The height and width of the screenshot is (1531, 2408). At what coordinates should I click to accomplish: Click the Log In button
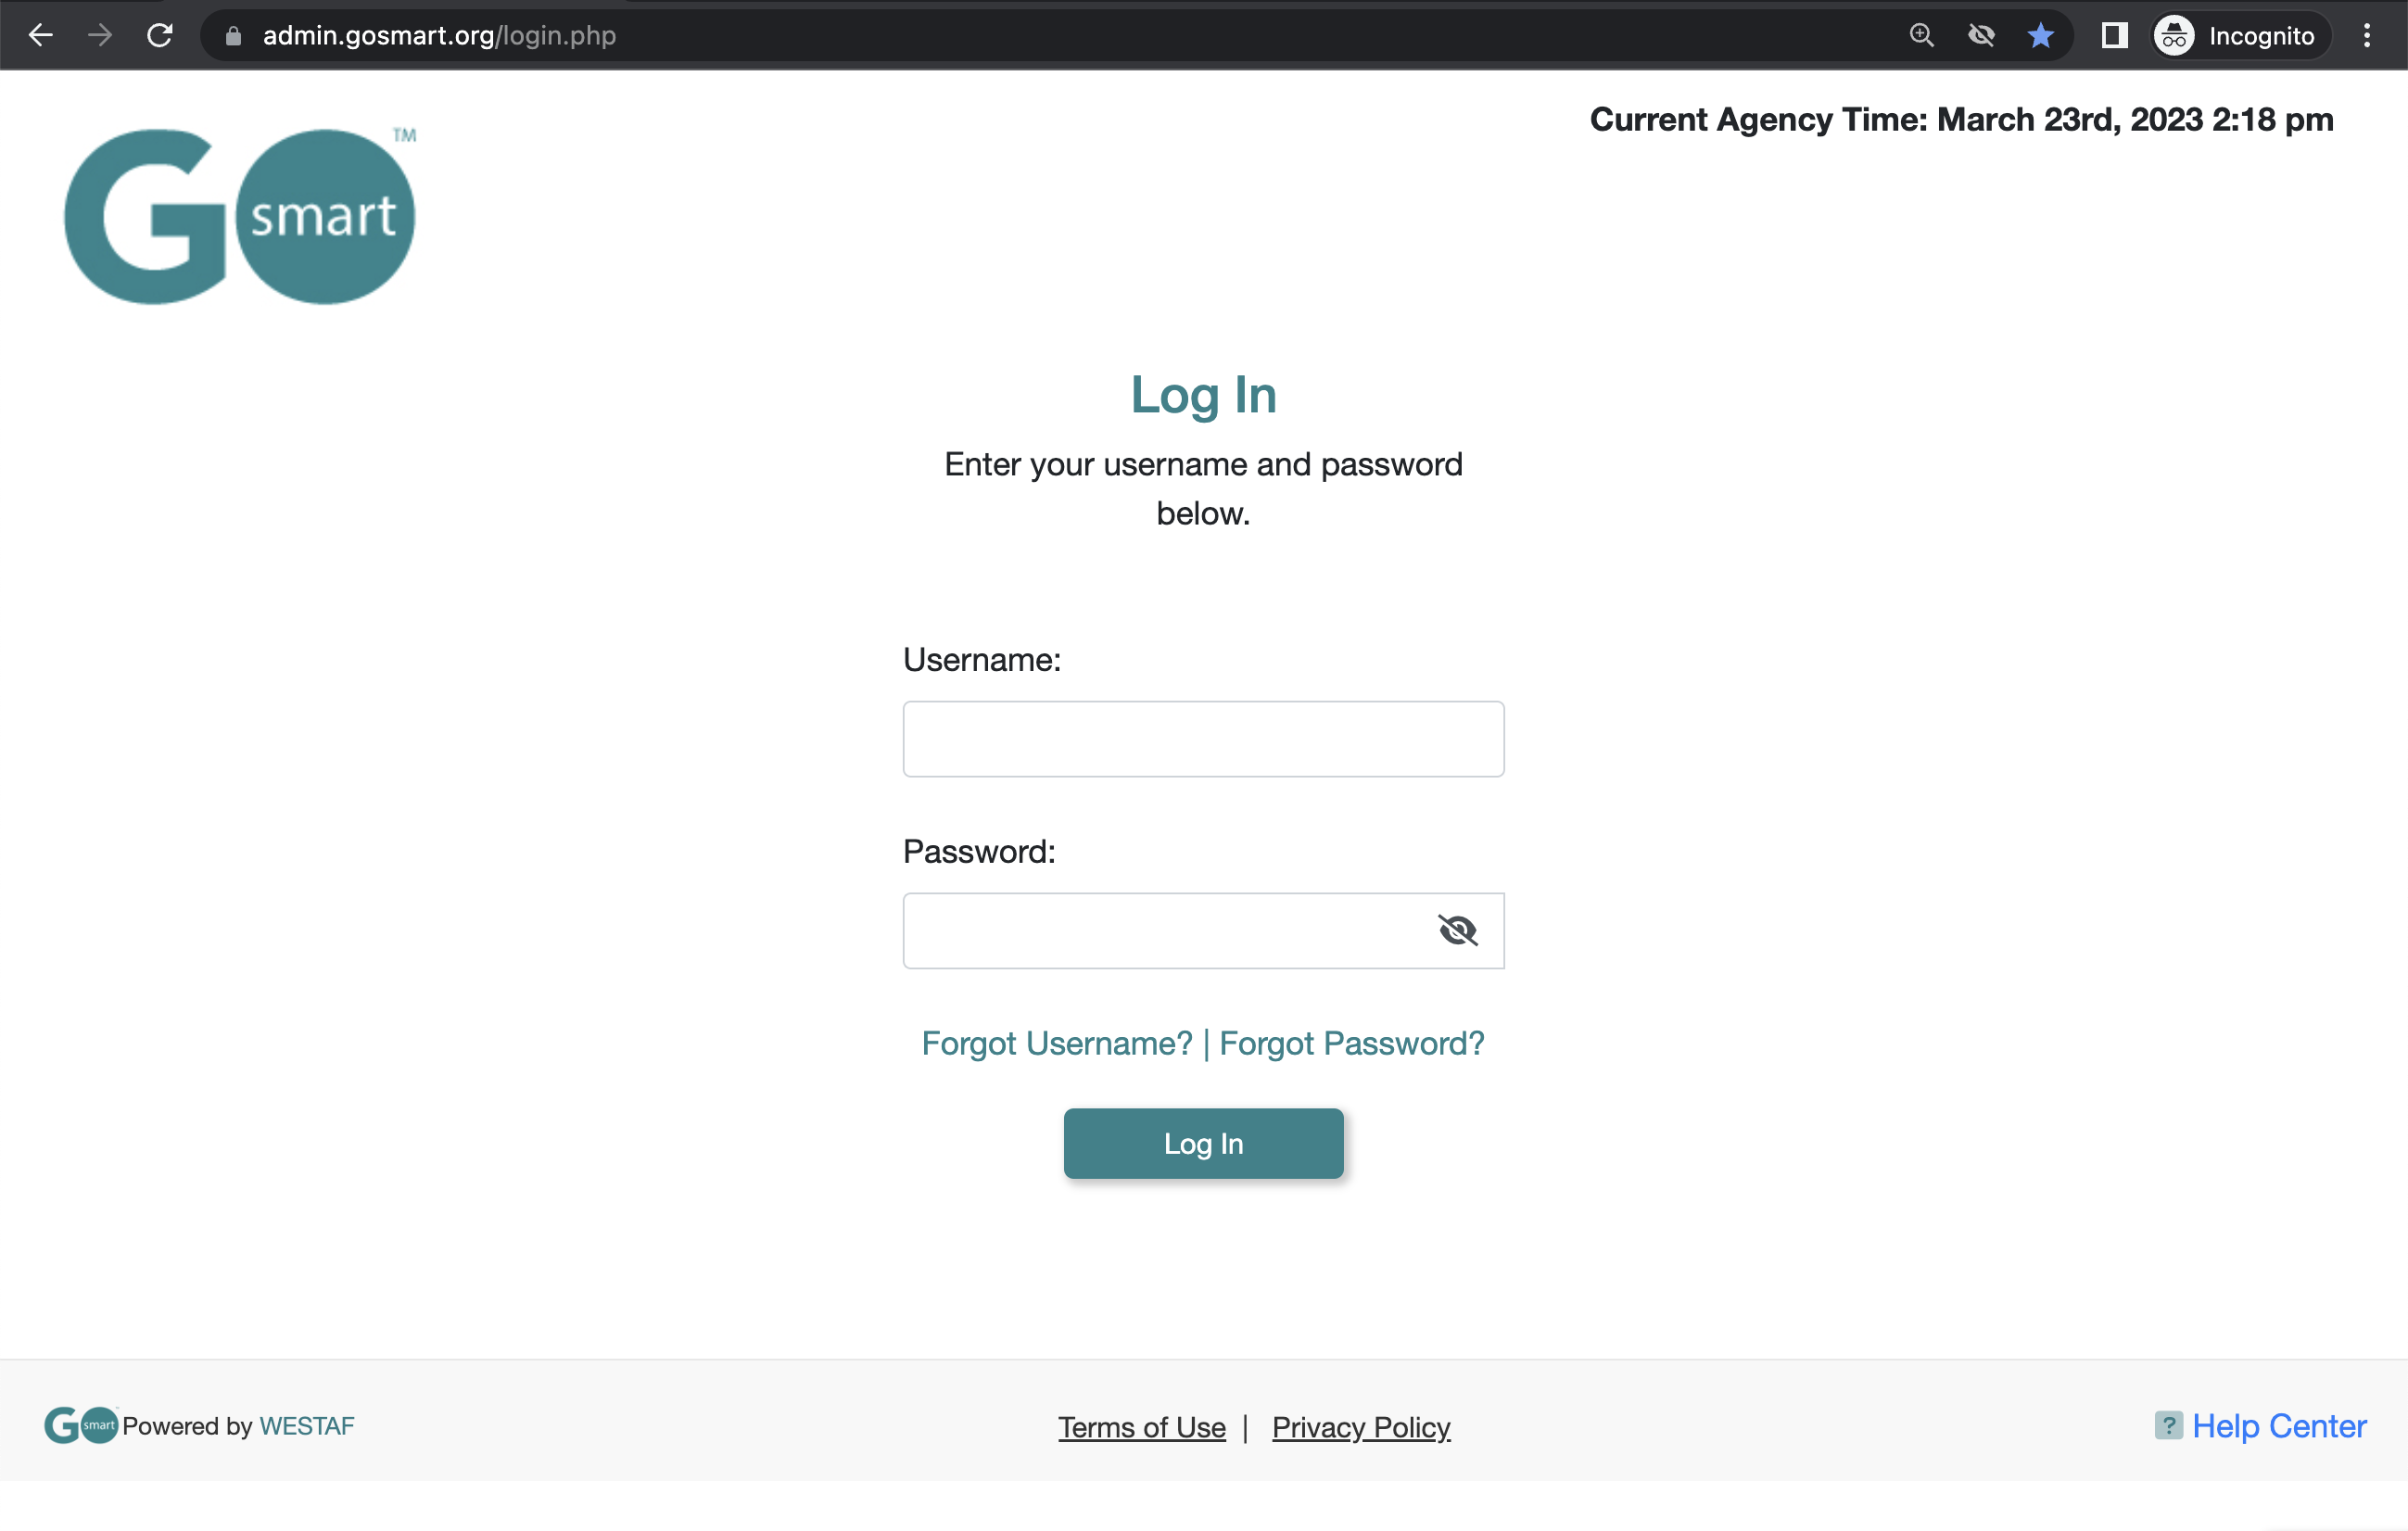coord(1202,1143)
